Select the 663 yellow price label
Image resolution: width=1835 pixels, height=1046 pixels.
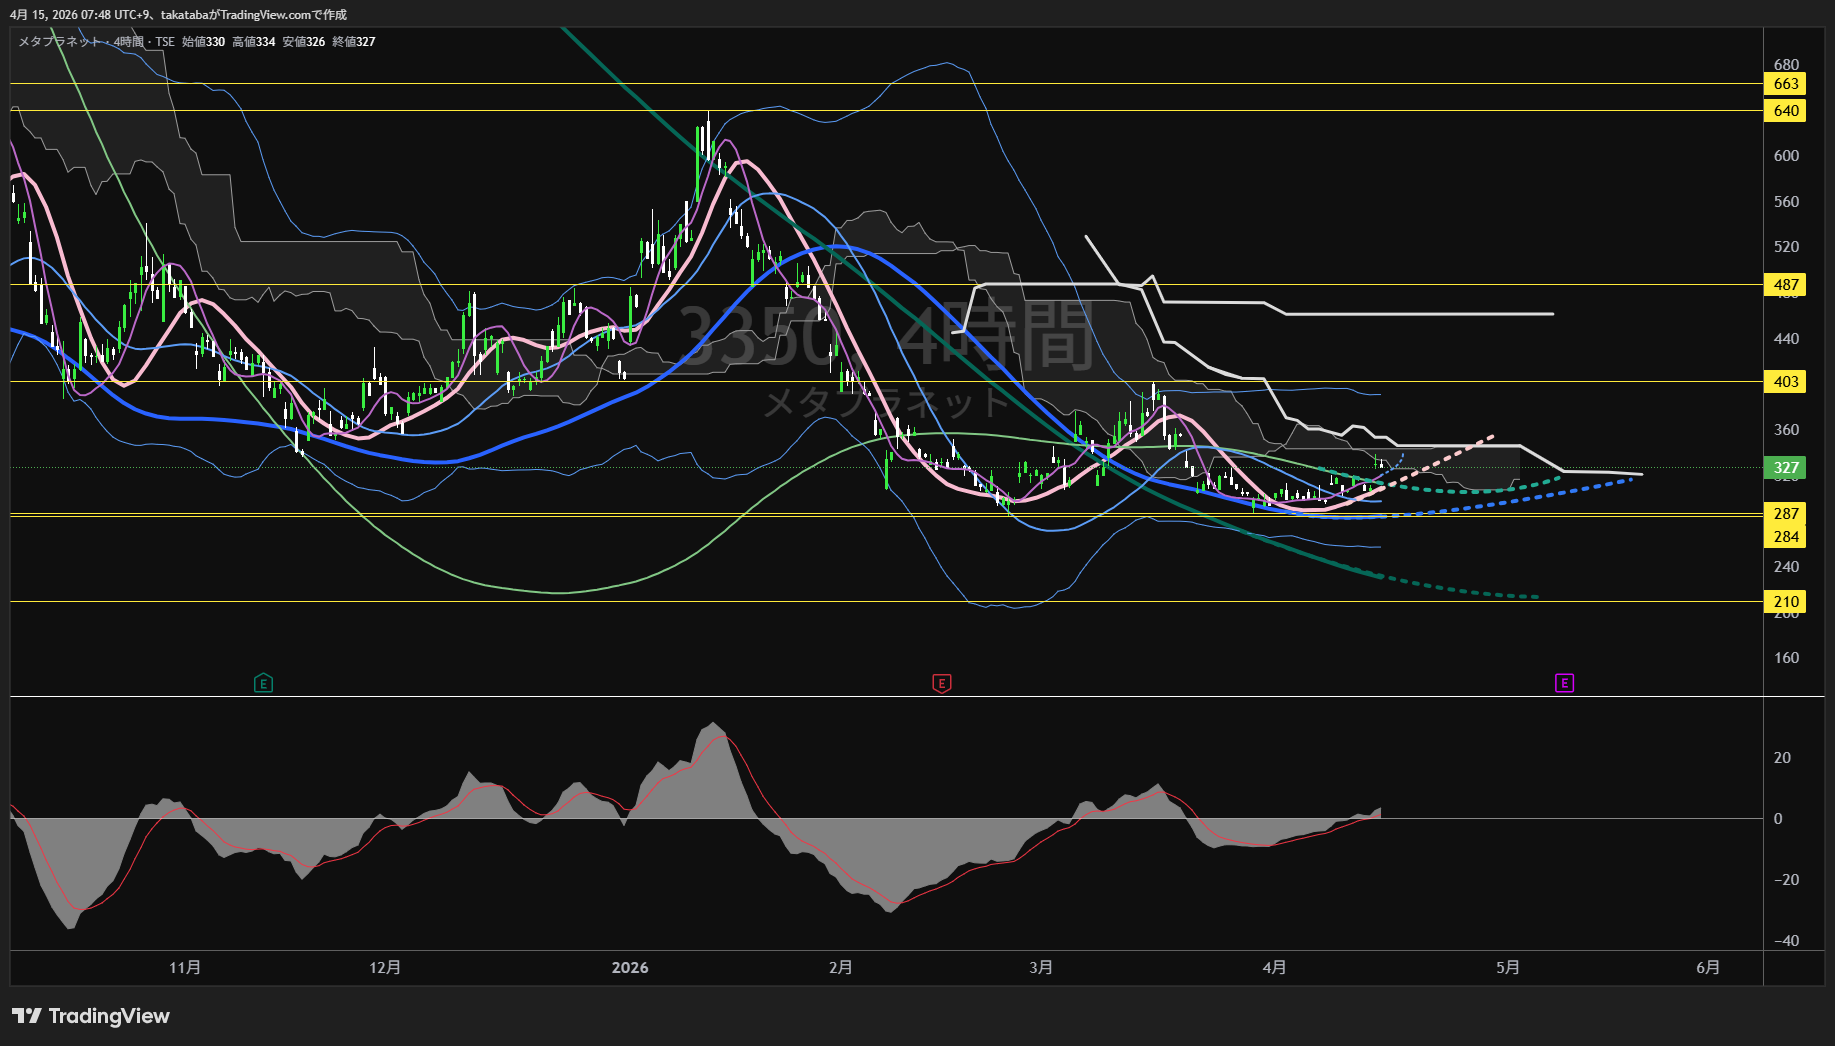coord(1785,84)
